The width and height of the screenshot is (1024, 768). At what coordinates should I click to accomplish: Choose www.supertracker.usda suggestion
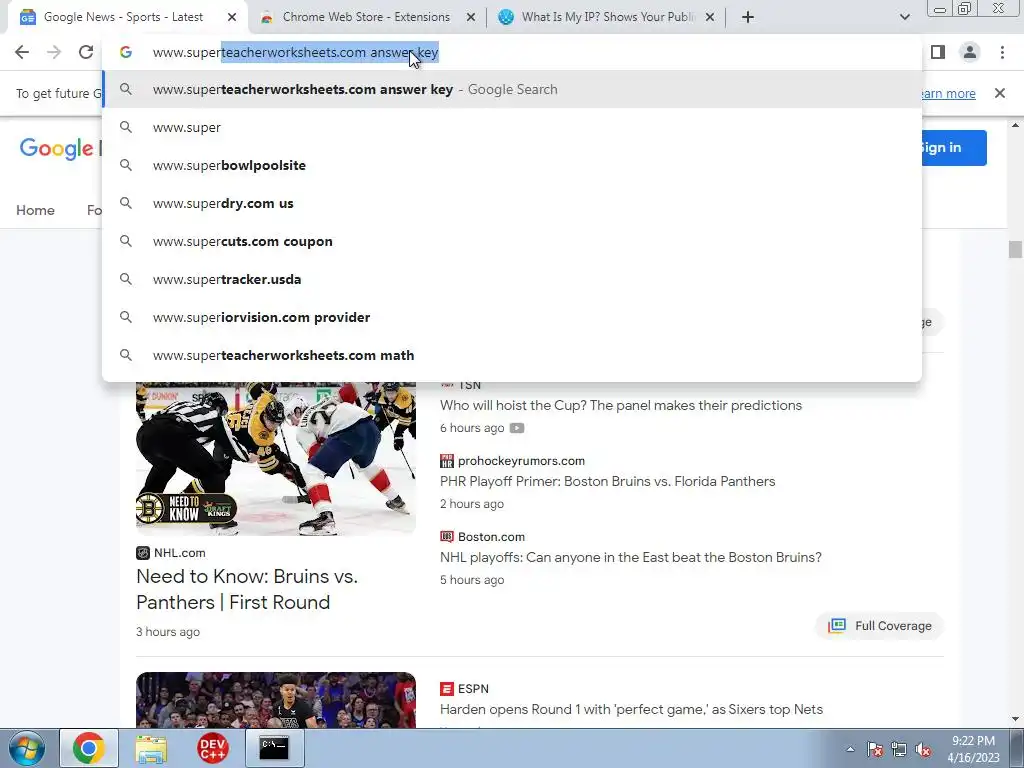point(512,279)
